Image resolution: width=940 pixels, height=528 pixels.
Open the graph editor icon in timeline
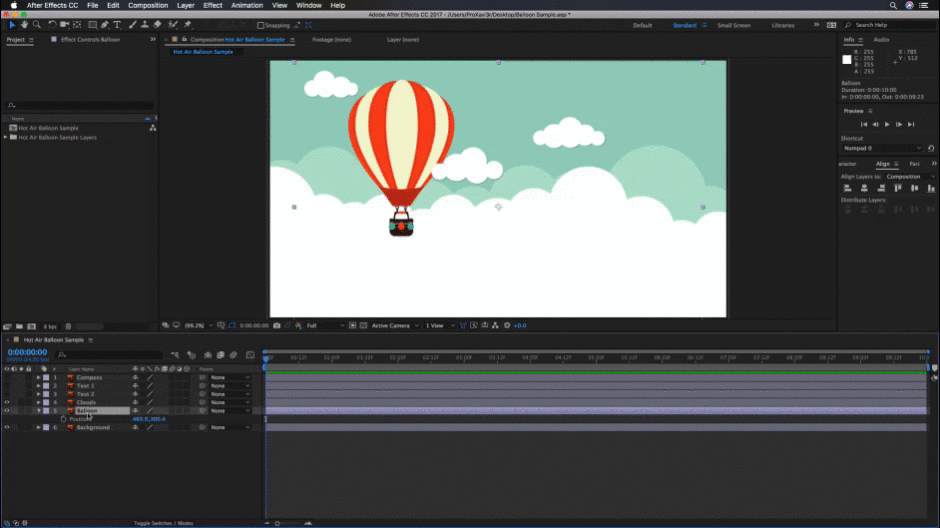(250, 355)
